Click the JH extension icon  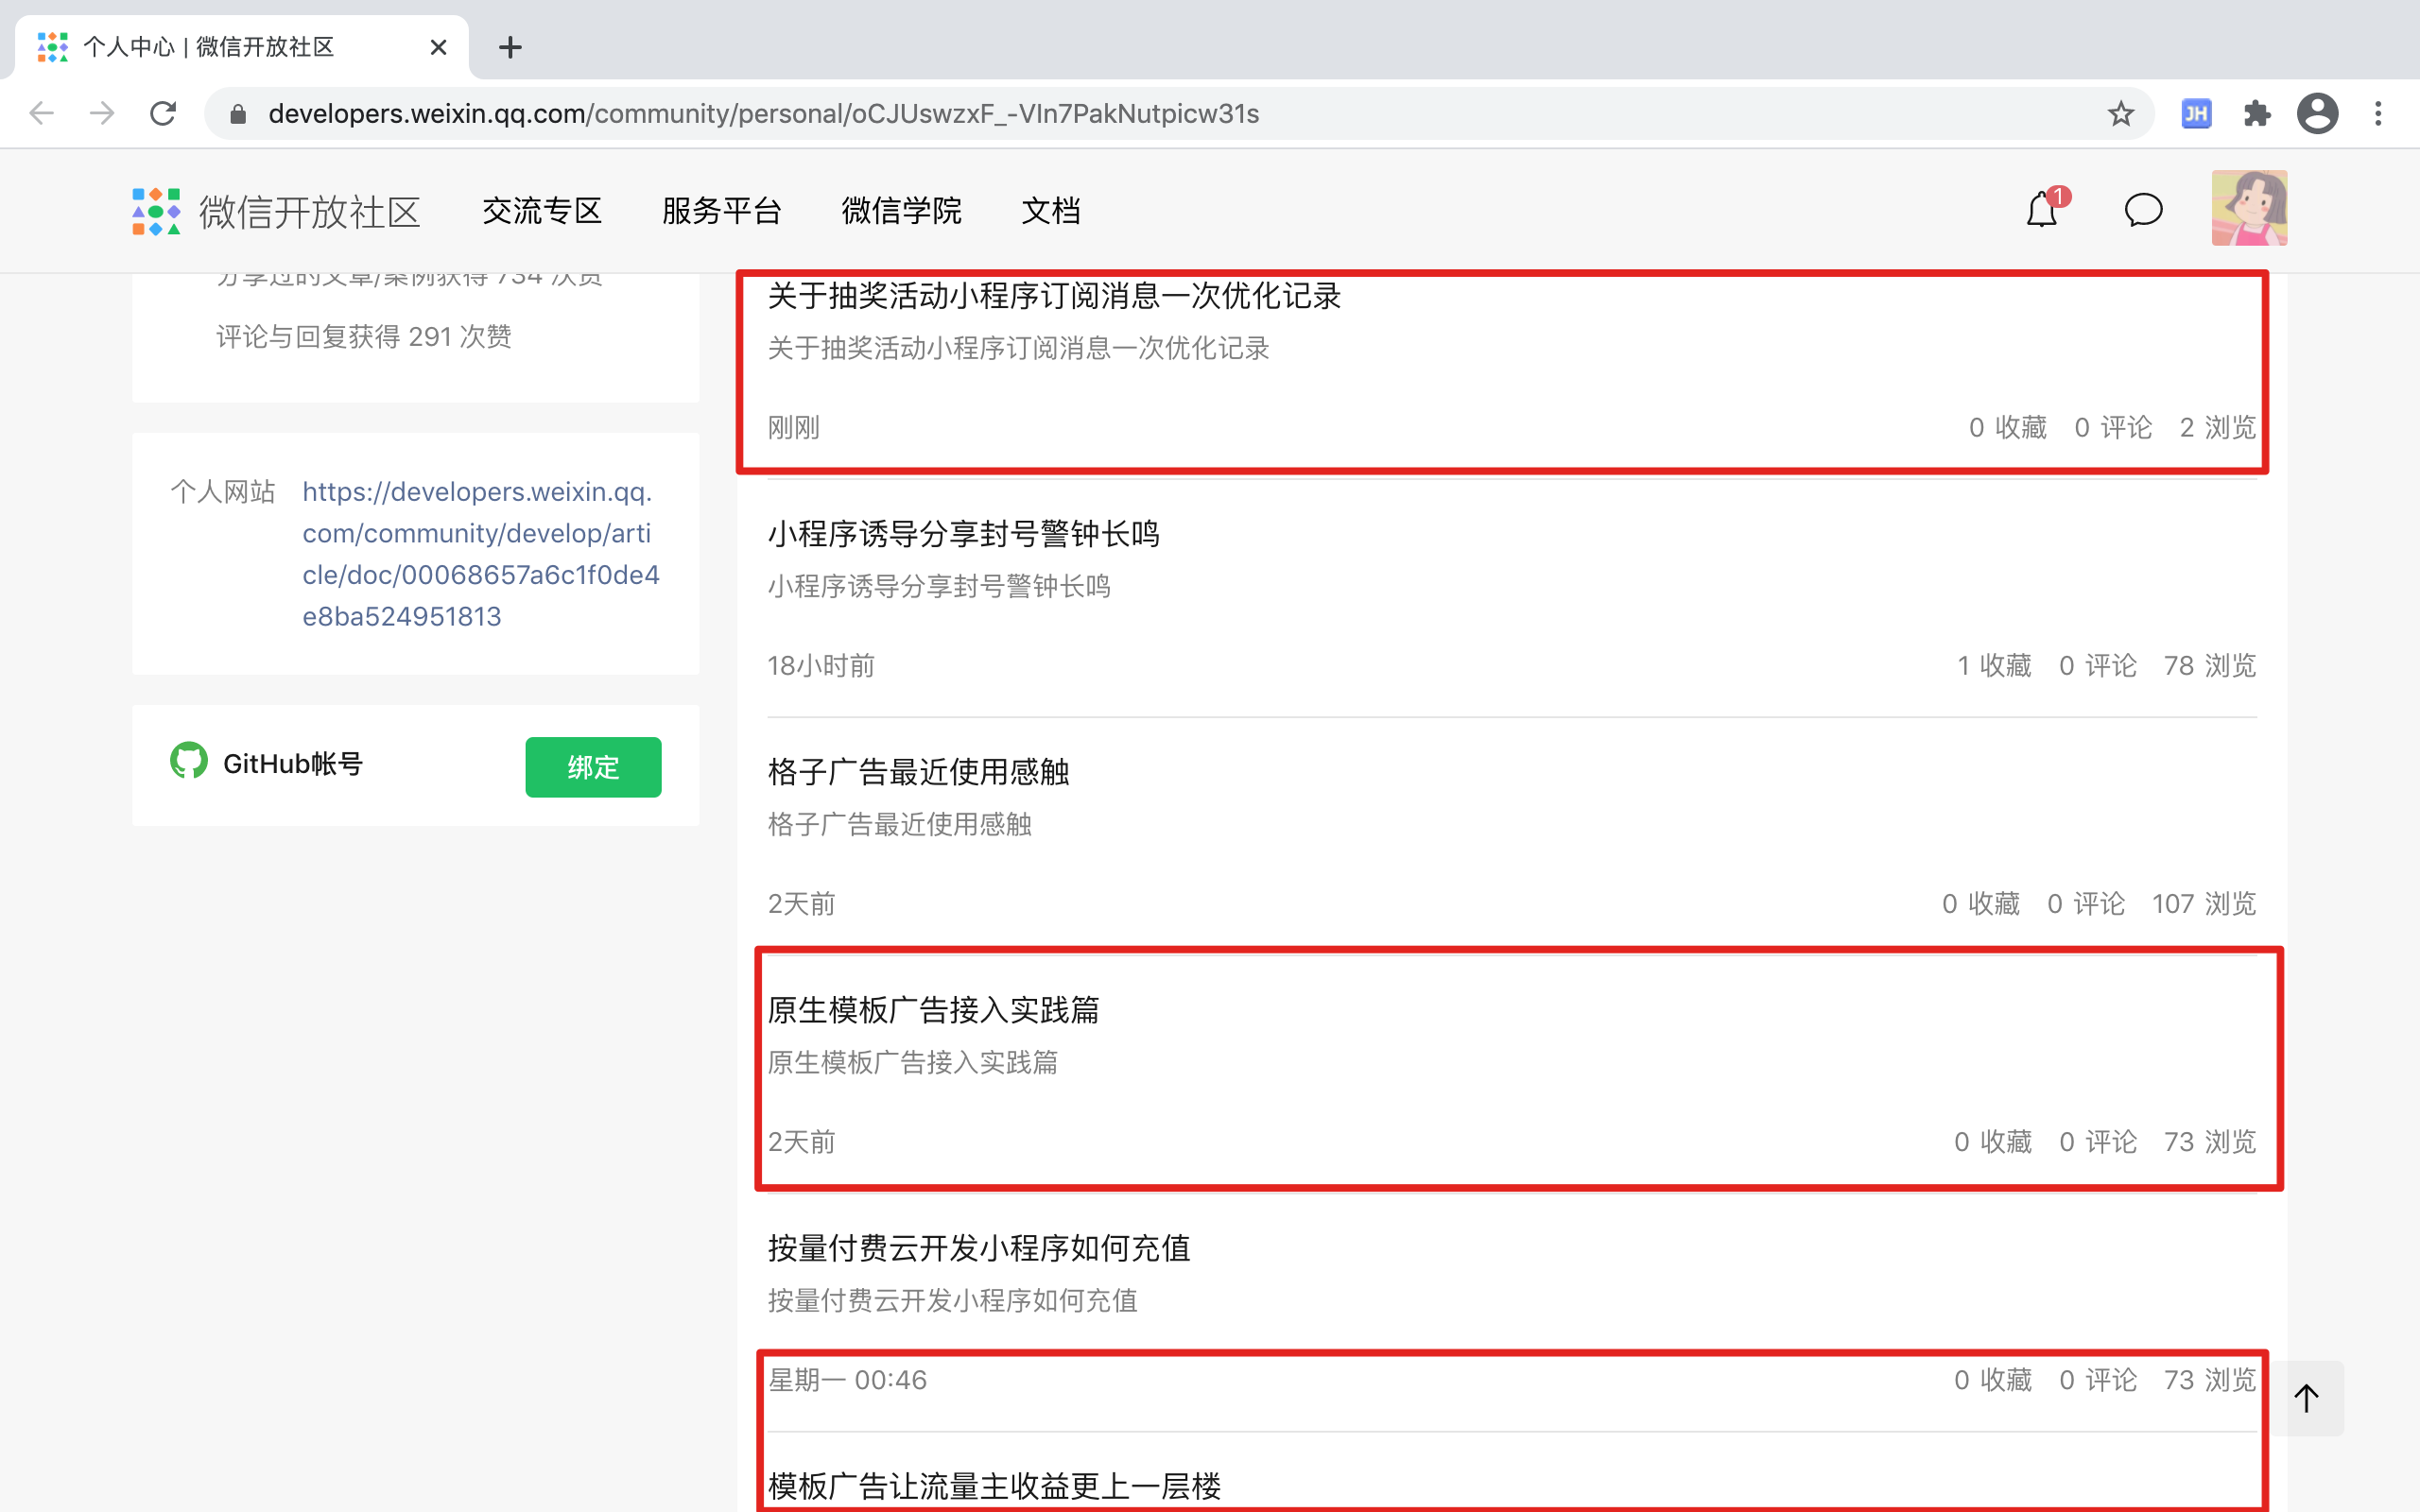[2196, 114]
